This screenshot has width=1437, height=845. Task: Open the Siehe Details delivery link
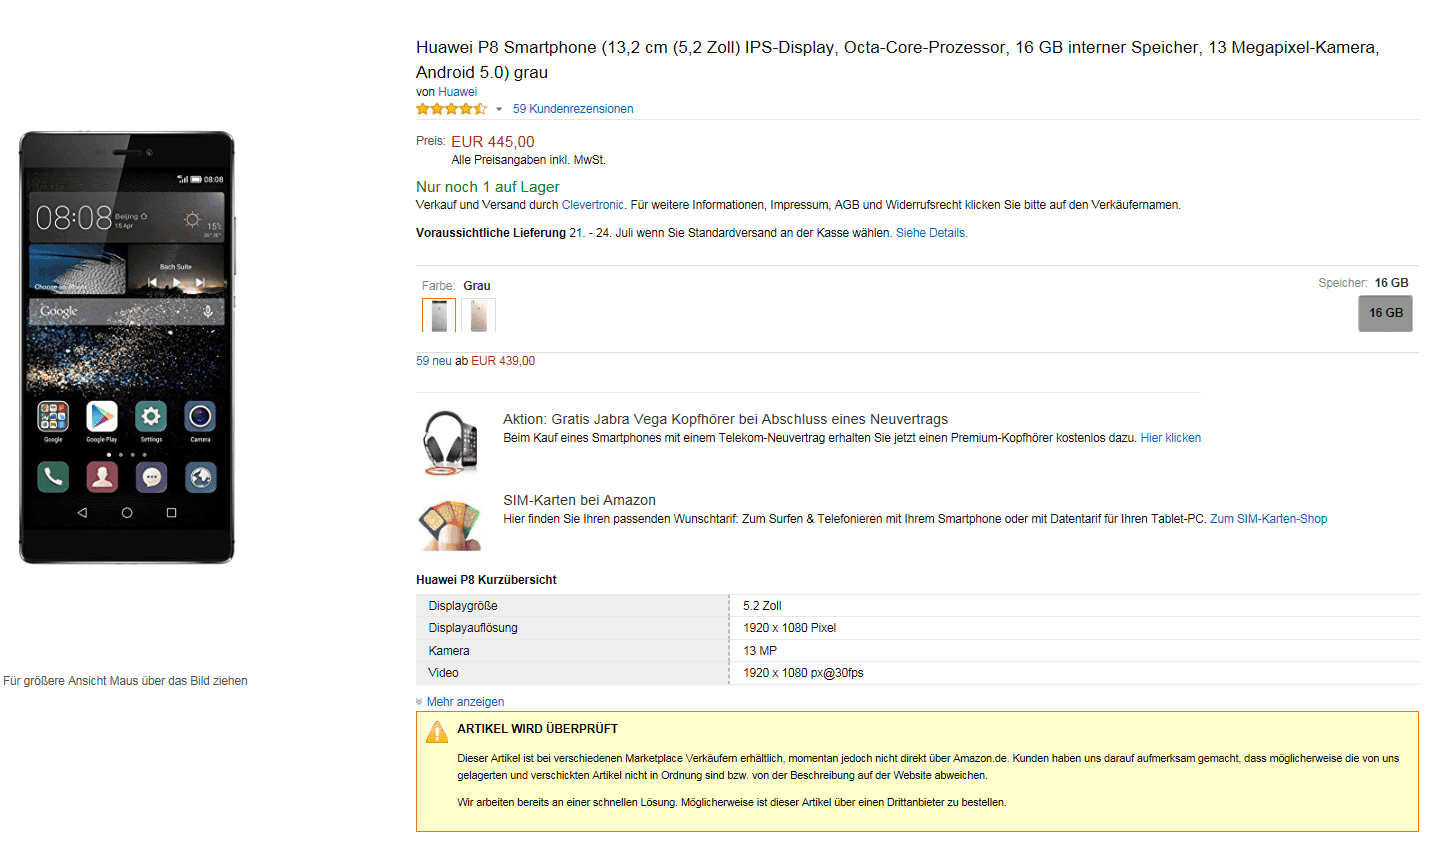pos(932,233)
